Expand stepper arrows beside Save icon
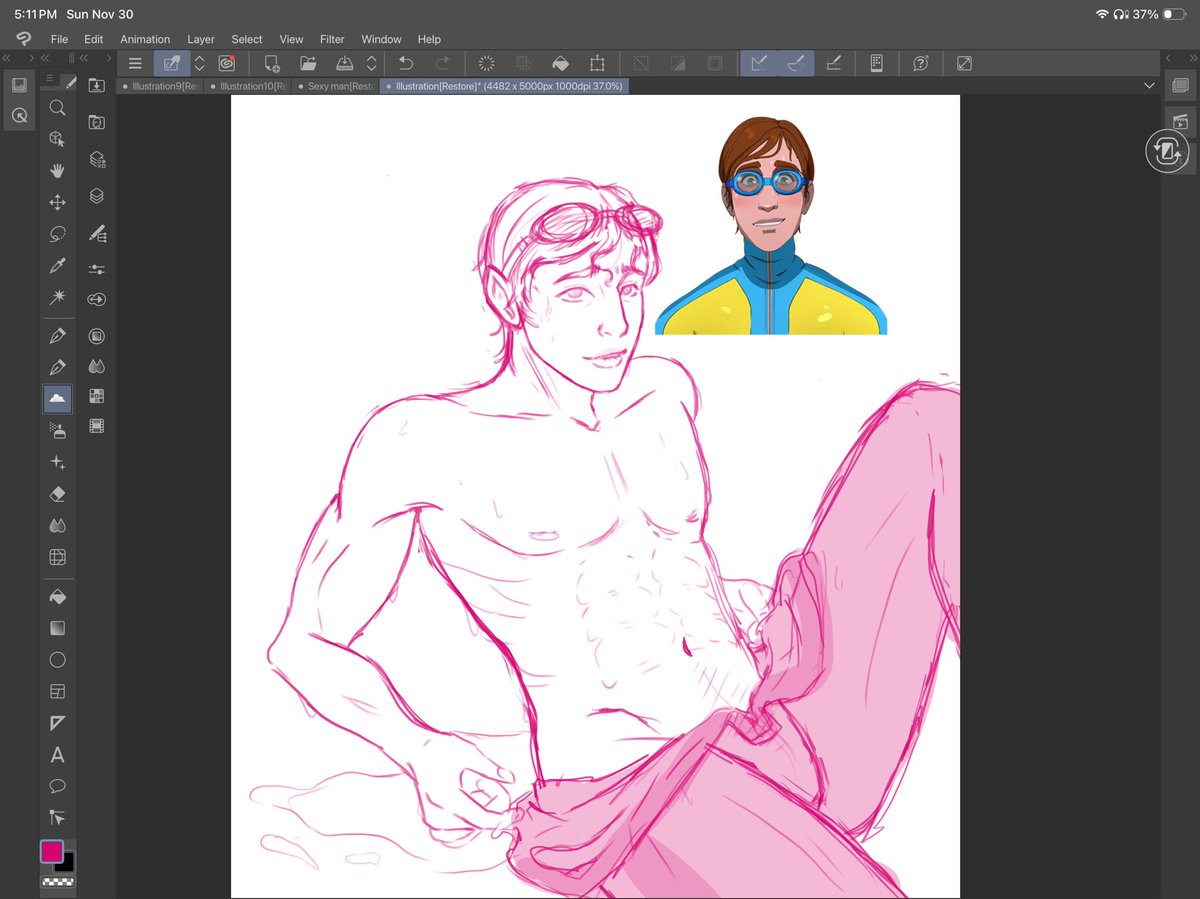The height and width of the screenshot is (899, 1200). pos(372,63)
